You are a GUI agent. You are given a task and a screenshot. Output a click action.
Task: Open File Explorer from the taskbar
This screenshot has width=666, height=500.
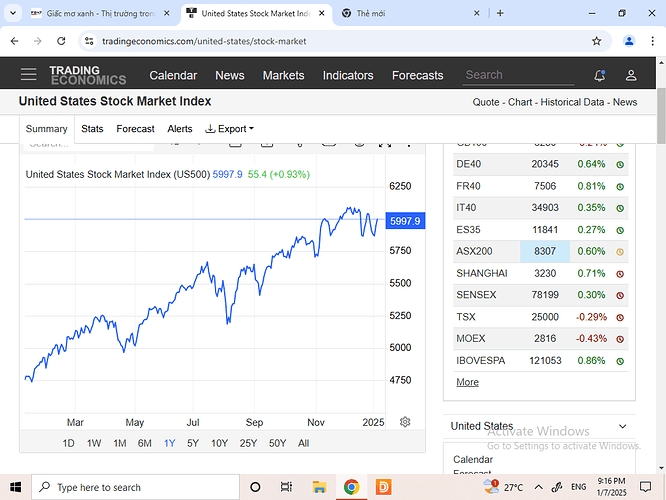pos(319,487)
